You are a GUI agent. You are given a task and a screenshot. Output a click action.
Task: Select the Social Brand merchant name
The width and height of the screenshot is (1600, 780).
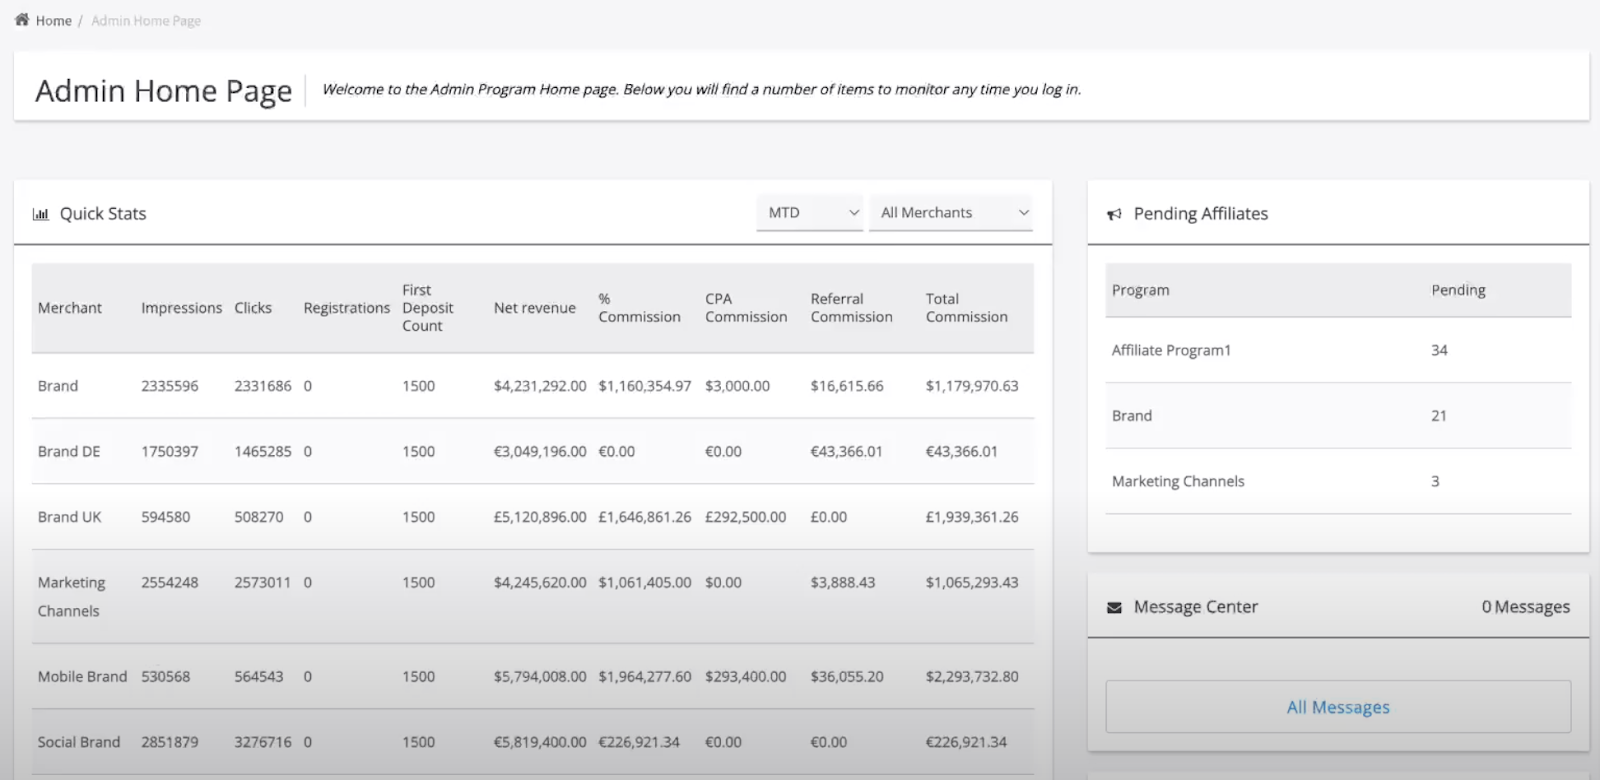click(79, 742)
